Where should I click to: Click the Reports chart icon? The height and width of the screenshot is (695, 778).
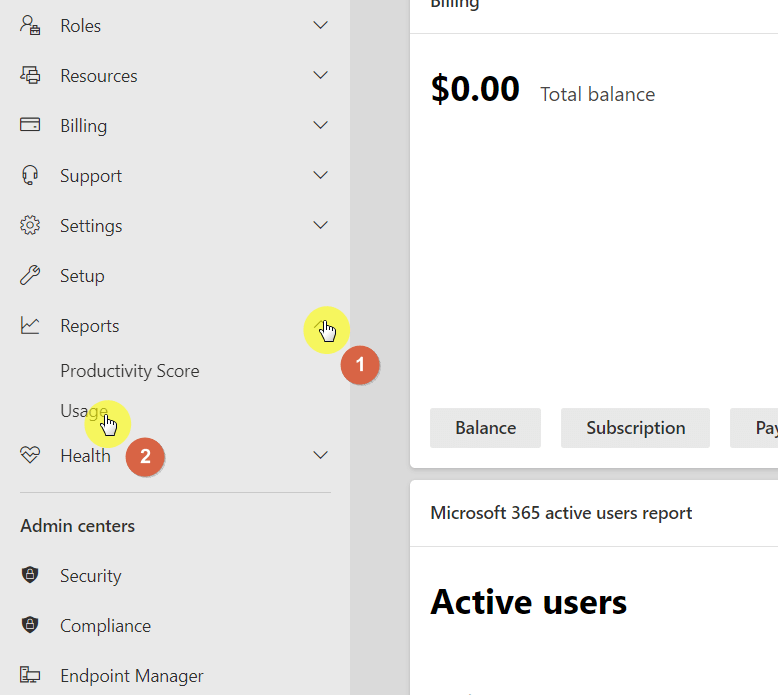30,325
